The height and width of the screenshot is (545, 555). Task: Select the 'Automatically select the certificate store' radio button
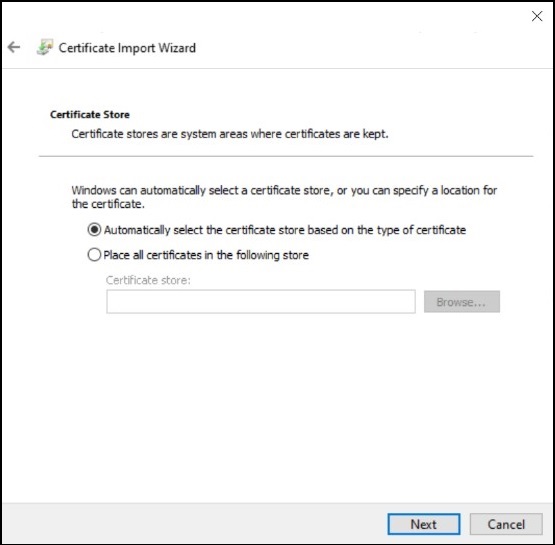(94, 230)
